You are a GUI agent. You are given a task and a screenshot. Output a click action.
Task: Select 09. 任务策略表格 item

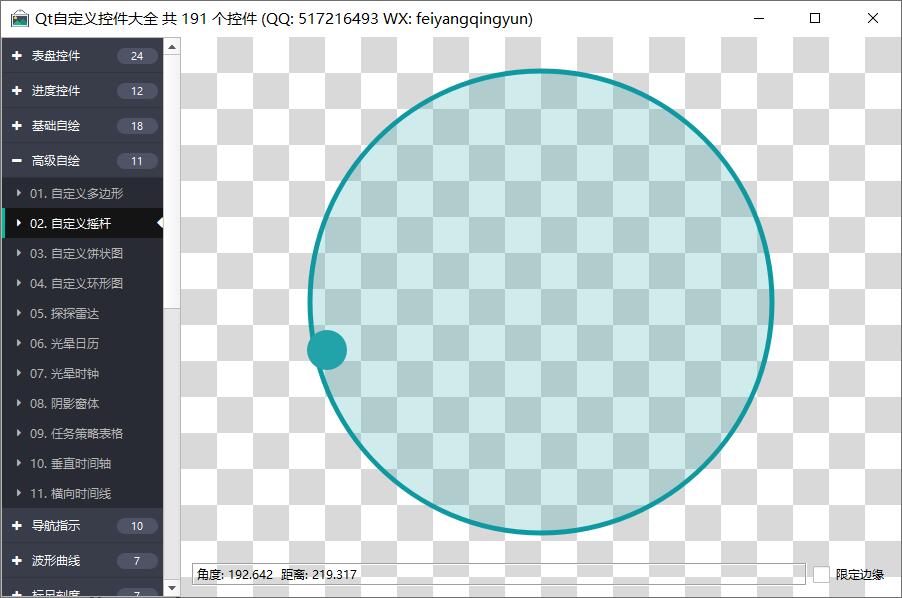[x=76, y=434]
